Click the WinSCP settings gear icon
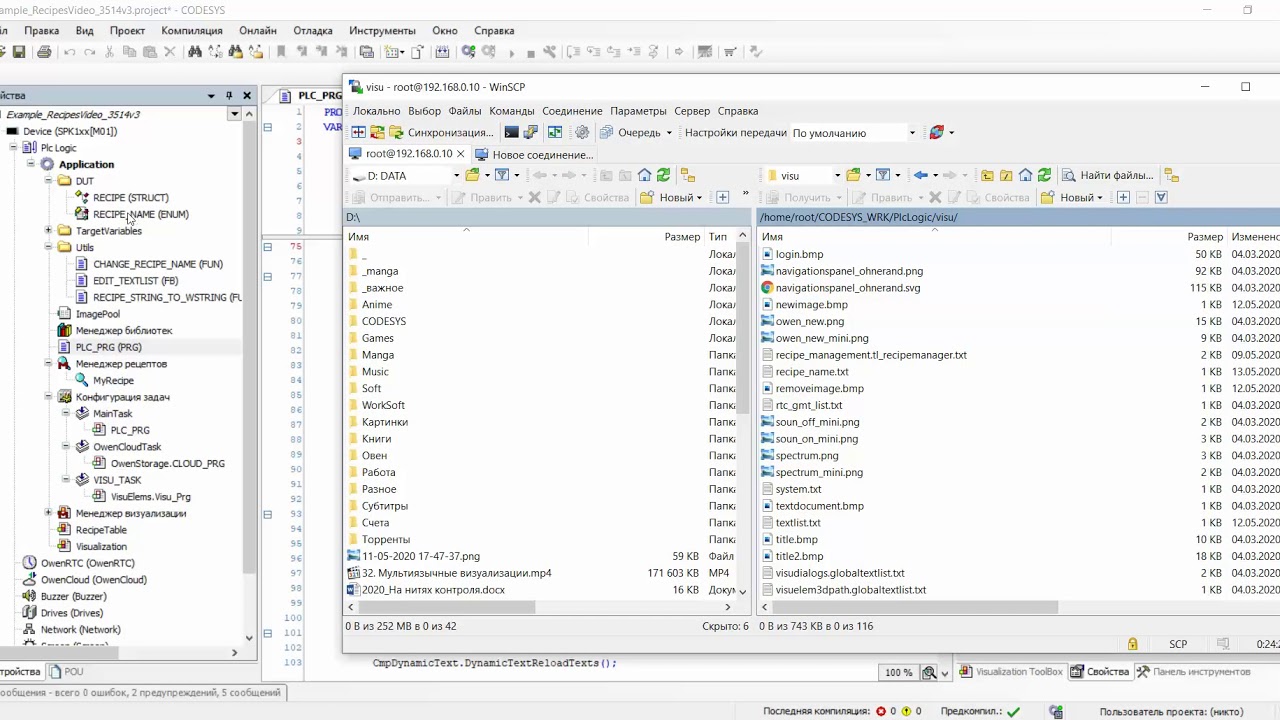The width and height of the screenshot is (1280, 720). tap(582, 132)
